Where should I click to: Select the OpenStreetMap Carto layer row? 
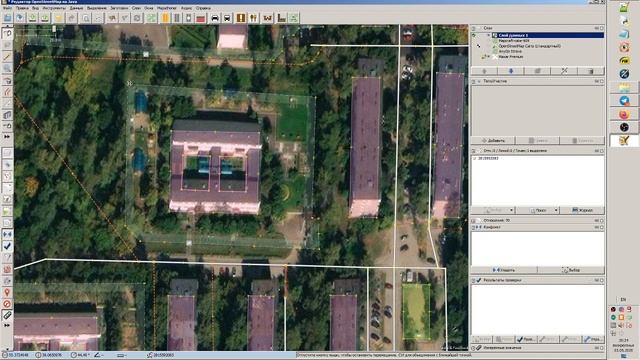pos(530,46)
